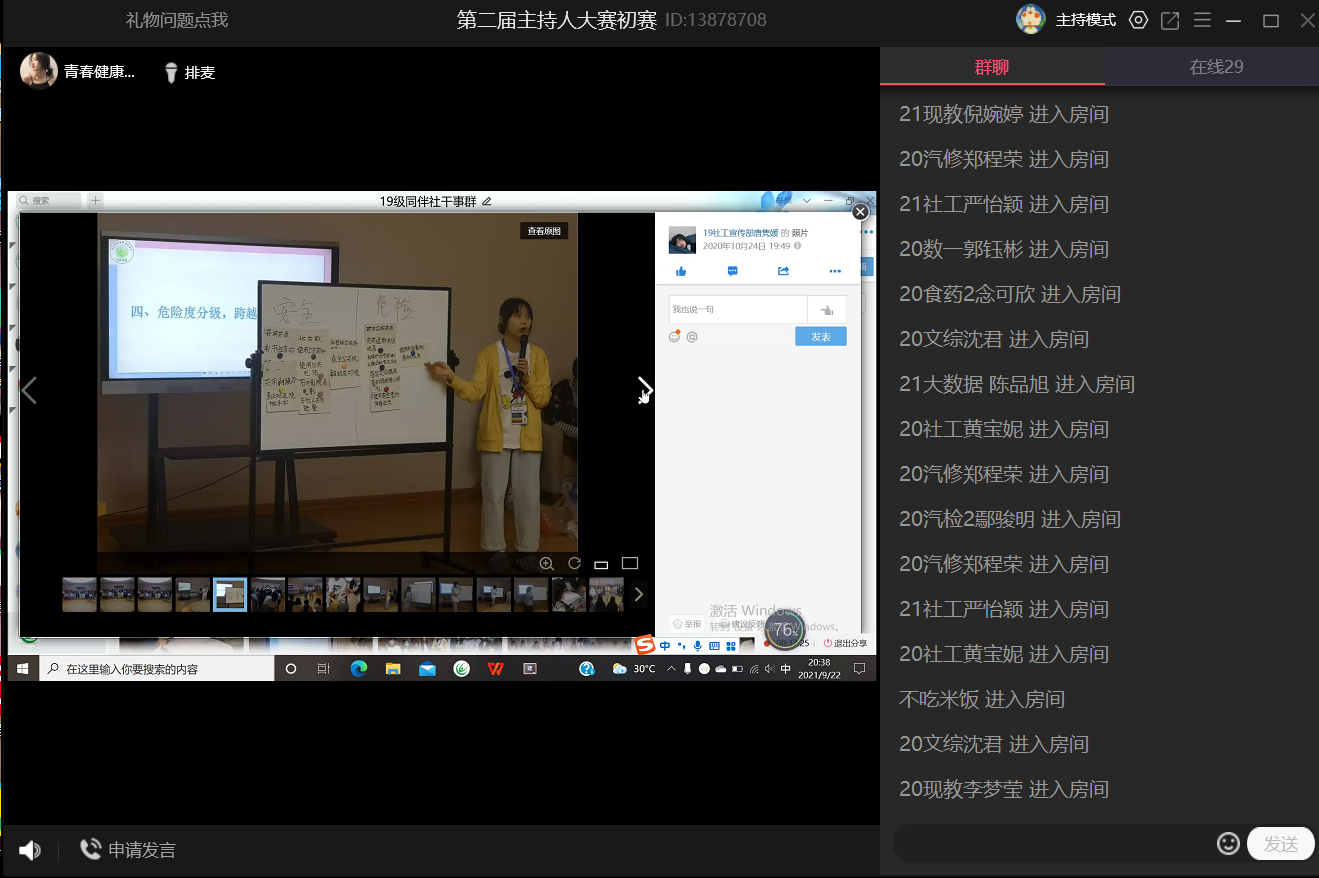Click user avatar beside 主持模式
This screenshot has width=1319, height=878.
pyautogui.click(x=1031, y=19)
